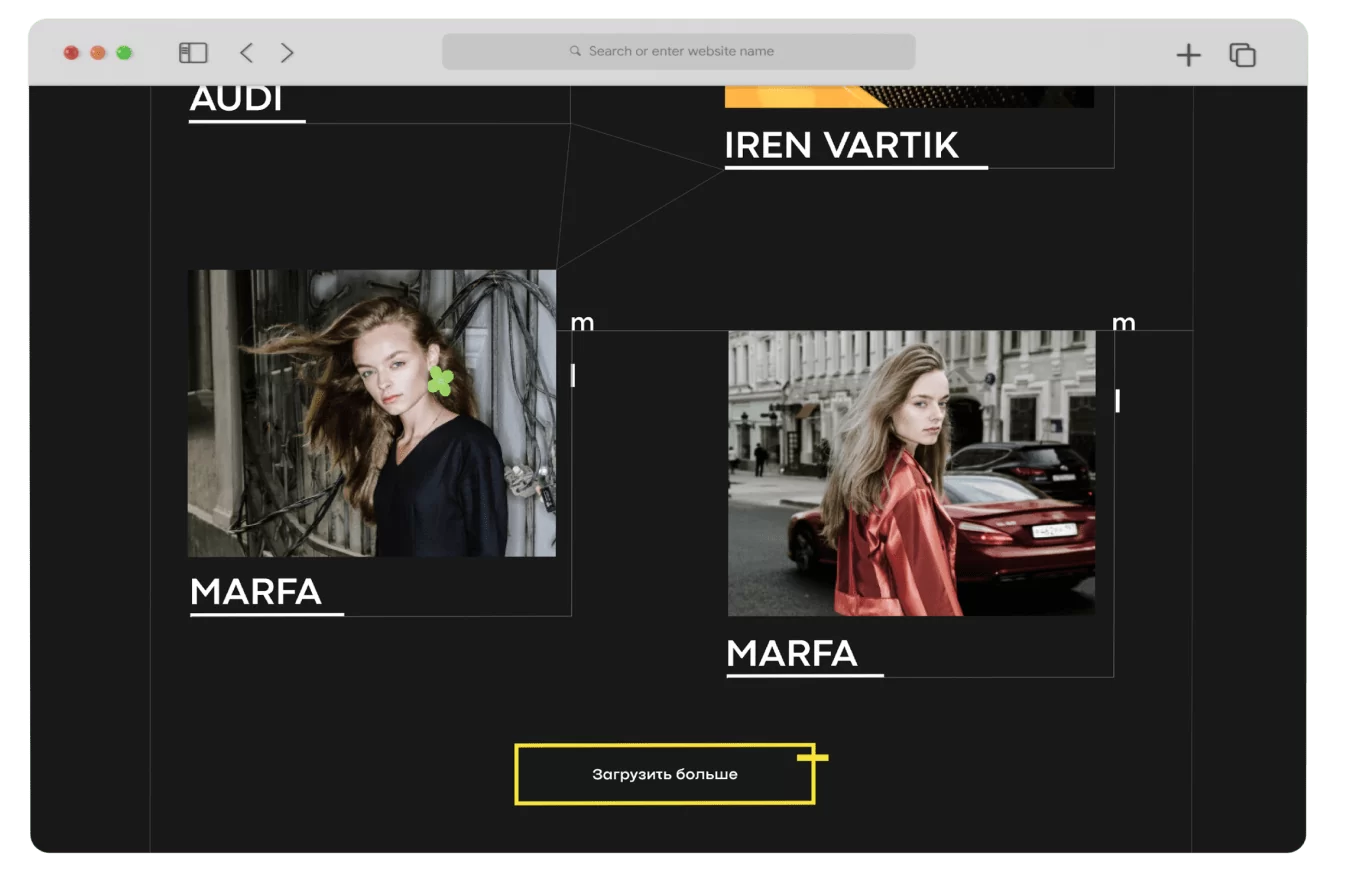This screenshot has width=1368, height=876.
Task: Click the forward navigation arrow
Action: [287, 52]
